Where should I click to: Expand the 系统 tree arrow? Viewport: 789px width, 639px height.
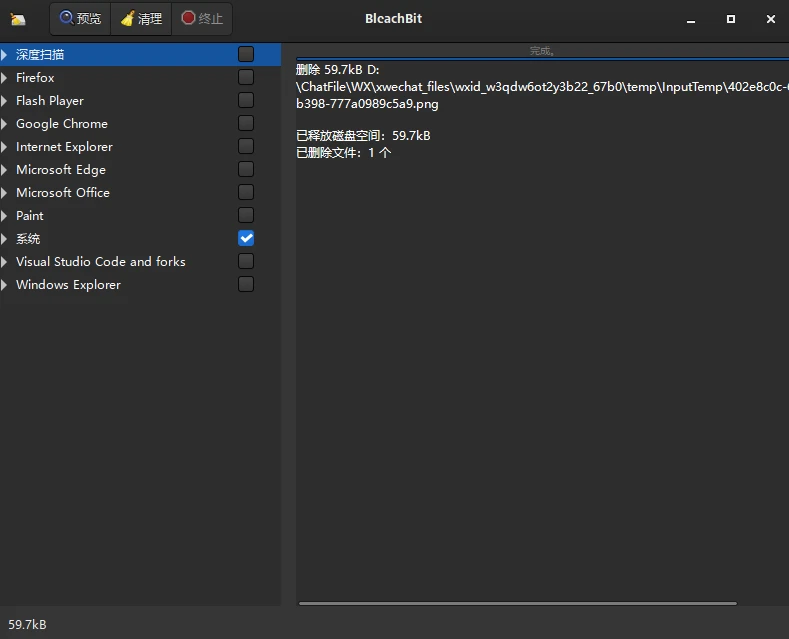4,238
